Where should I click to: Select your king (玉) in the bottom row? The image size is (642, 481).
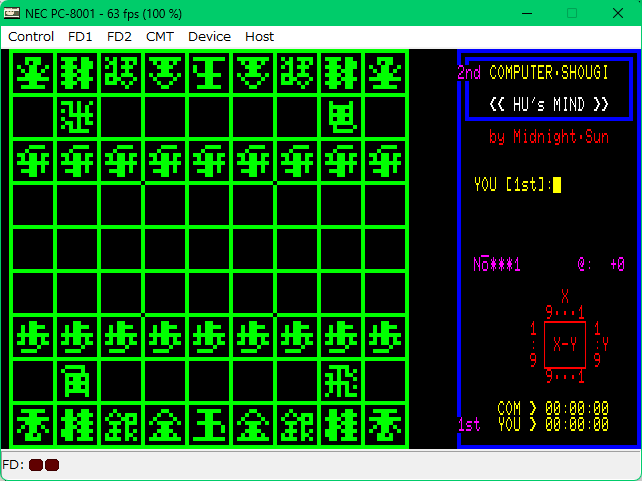pyautogui.click(x=209, y=426)
